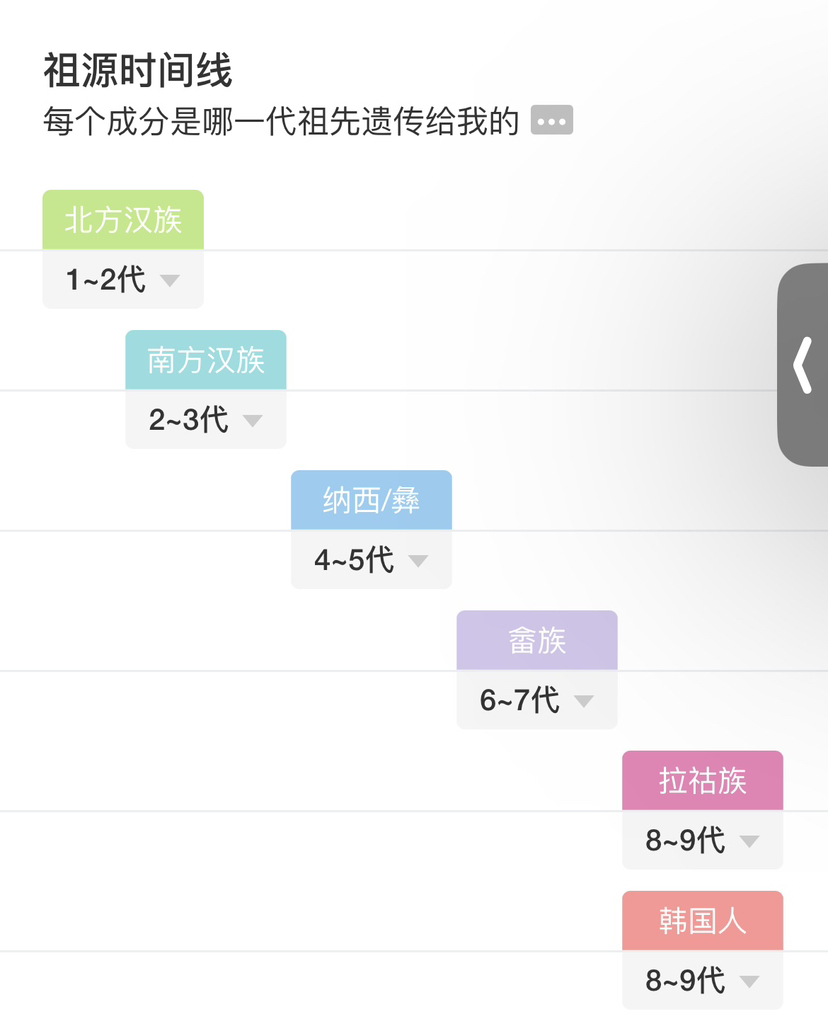Click the 1~2代 generation text

click(x=106, y=279)
